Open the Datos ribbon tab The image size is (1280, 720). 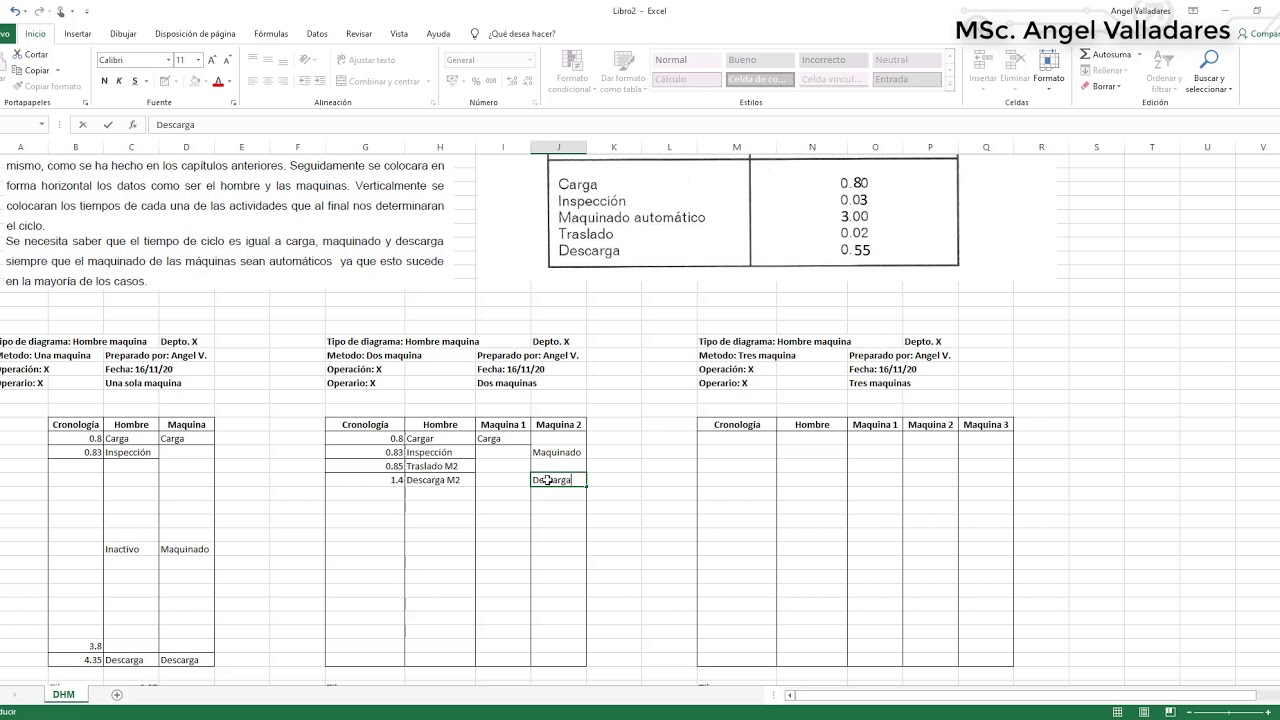tap(317, 33)
